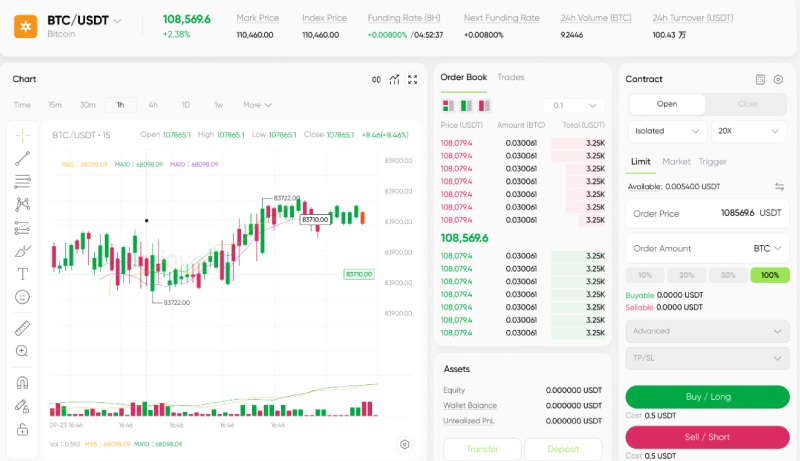Open chart settings gear at bottom
The height and width of the screenshot is (461, 800).
405,445
